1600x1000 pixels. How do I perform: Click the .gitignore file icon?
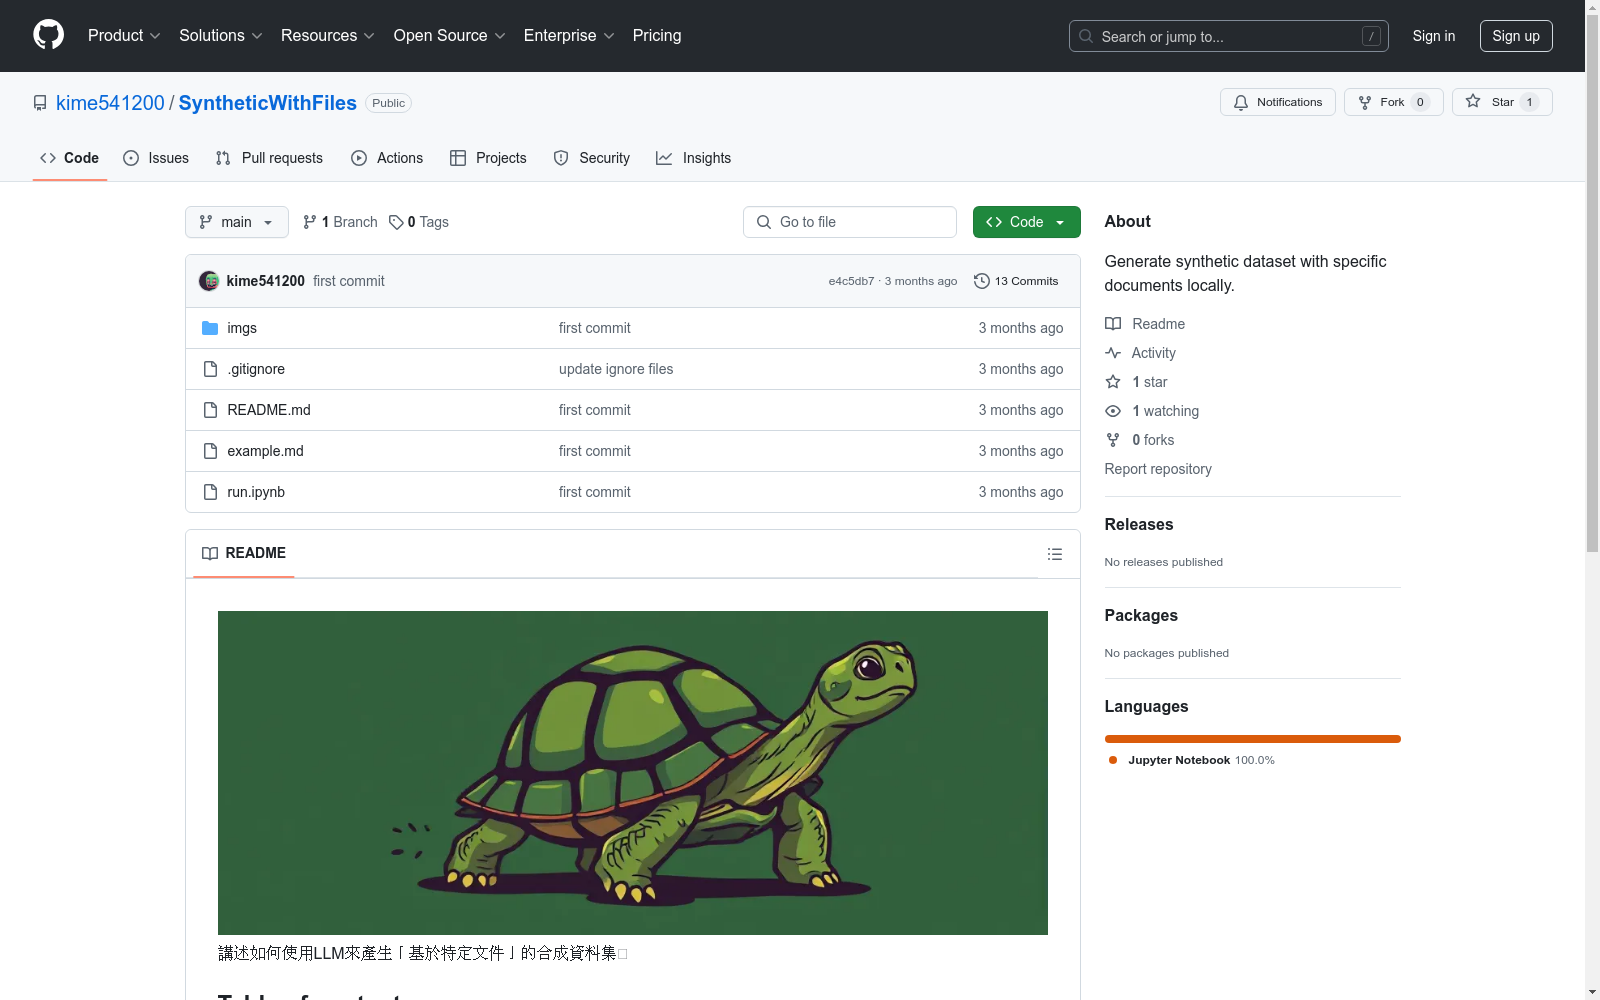coord(210,369)
